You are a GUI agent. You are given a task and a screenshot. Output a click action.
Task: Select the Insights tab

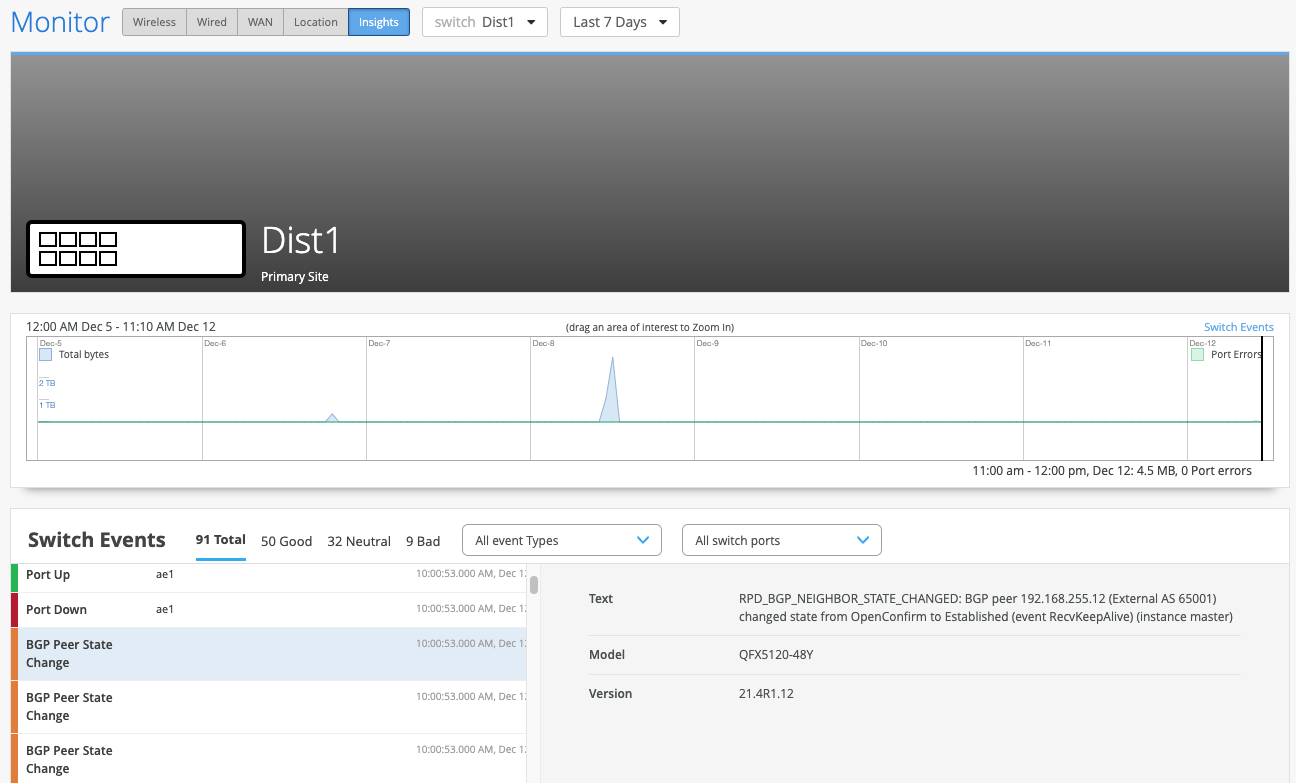pyautogui.click(x=378, y=22)
